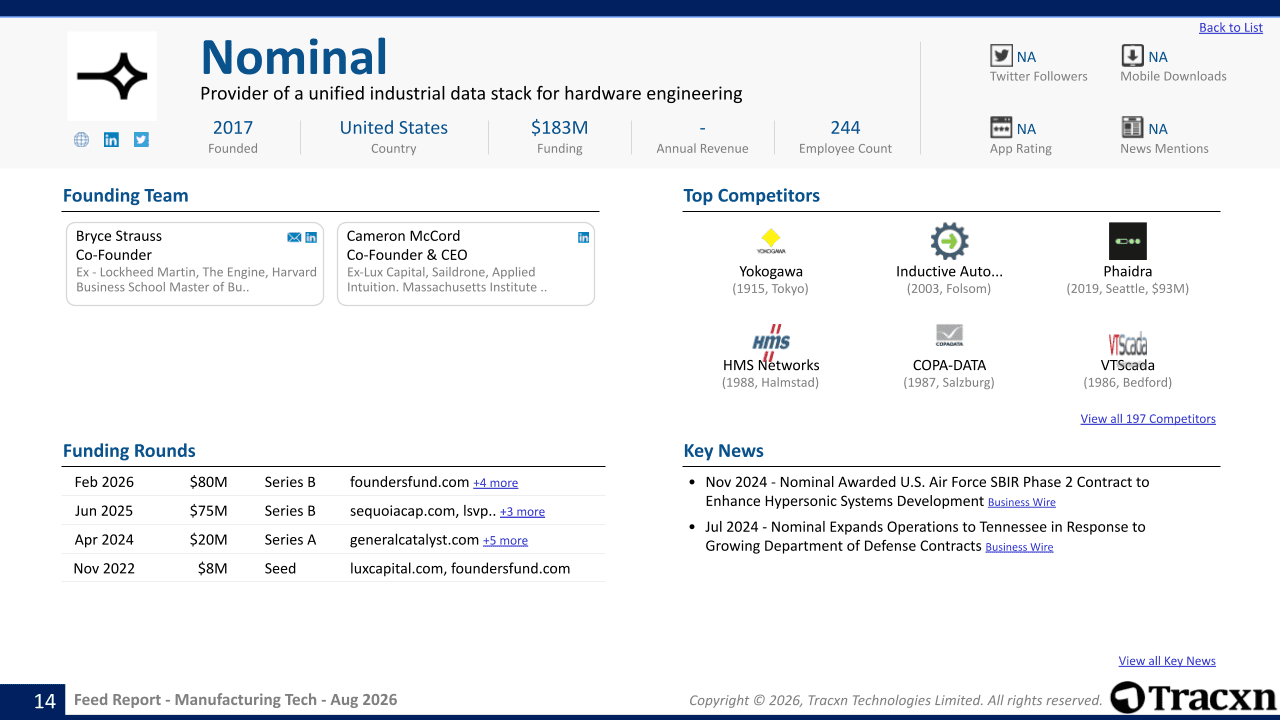This screenshot has height=720, width=1280.
Task: Open View all 197 Competitors link
Action: point(1148,419)
